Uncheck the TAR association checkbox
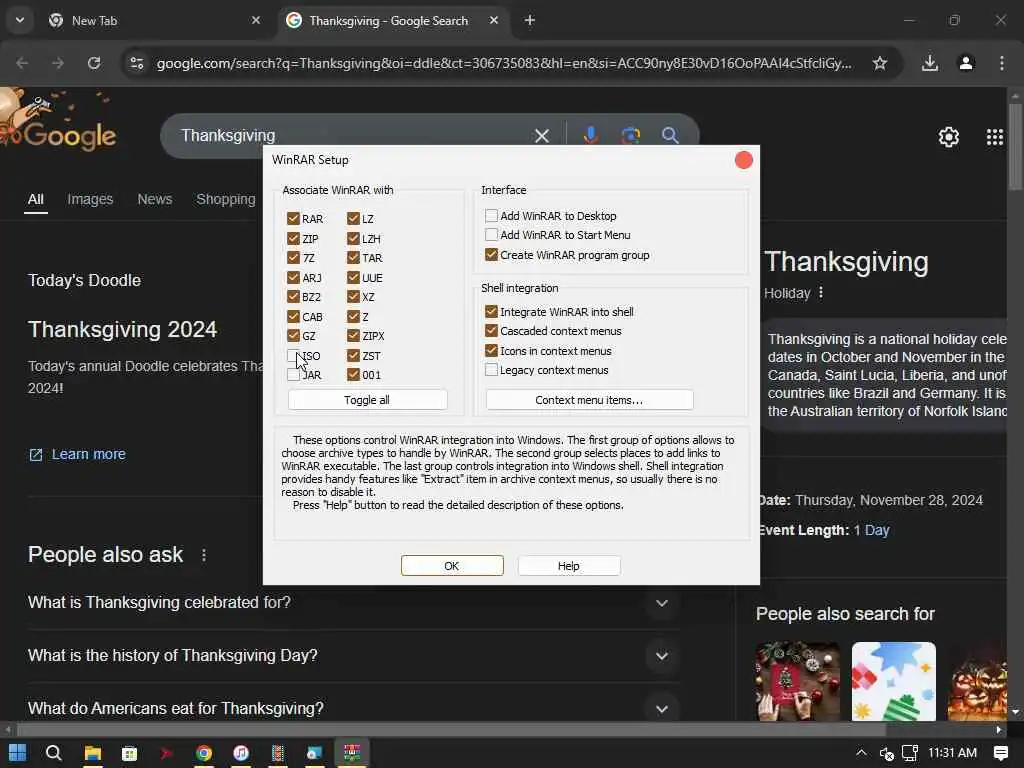Image resolution: width=1024 pixels, height=768 pixels. 353,257
